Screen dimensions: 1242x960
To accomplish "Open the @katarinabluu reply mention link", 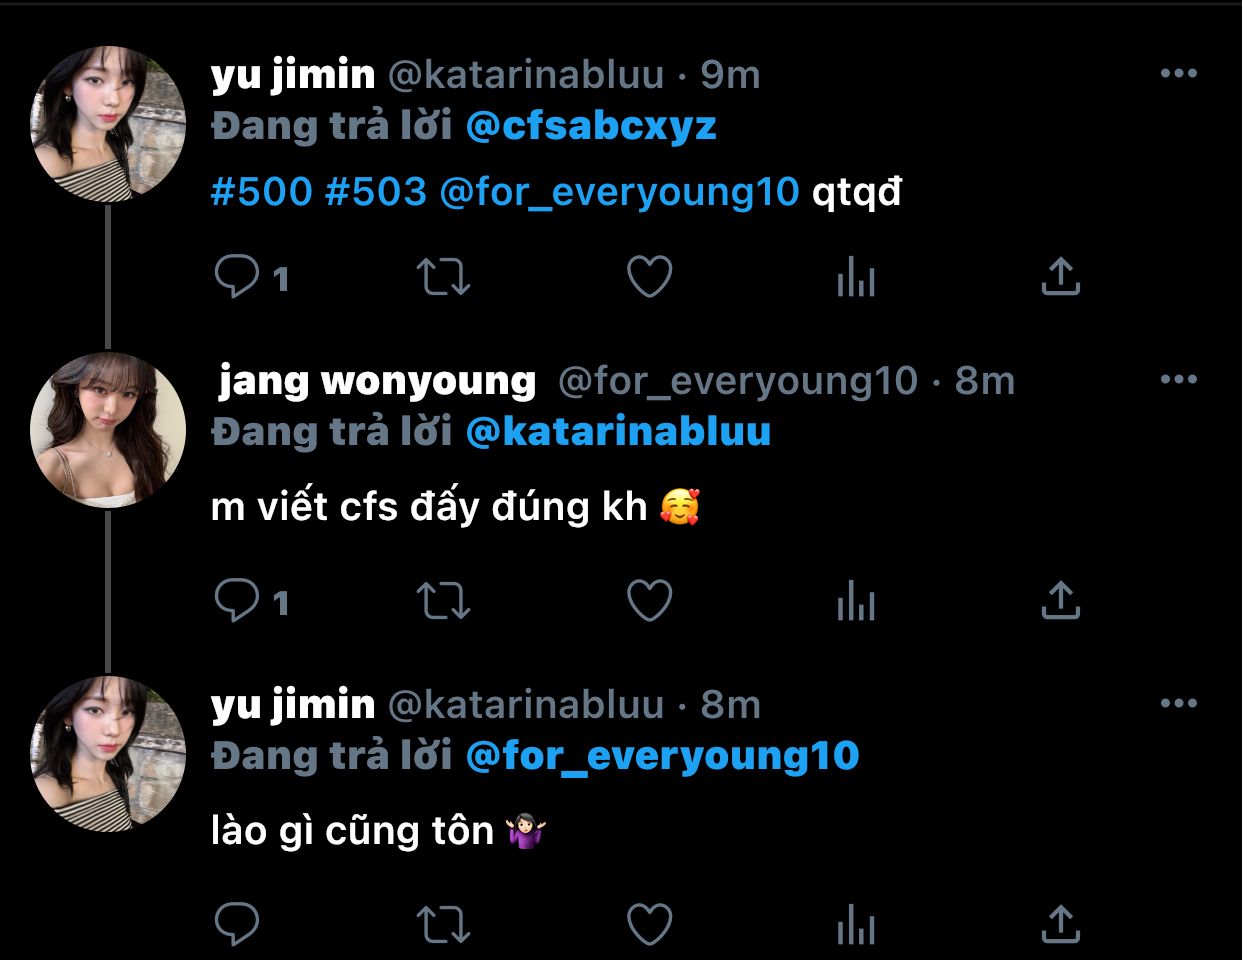I will pyautogui.click(x=618, y=431).
